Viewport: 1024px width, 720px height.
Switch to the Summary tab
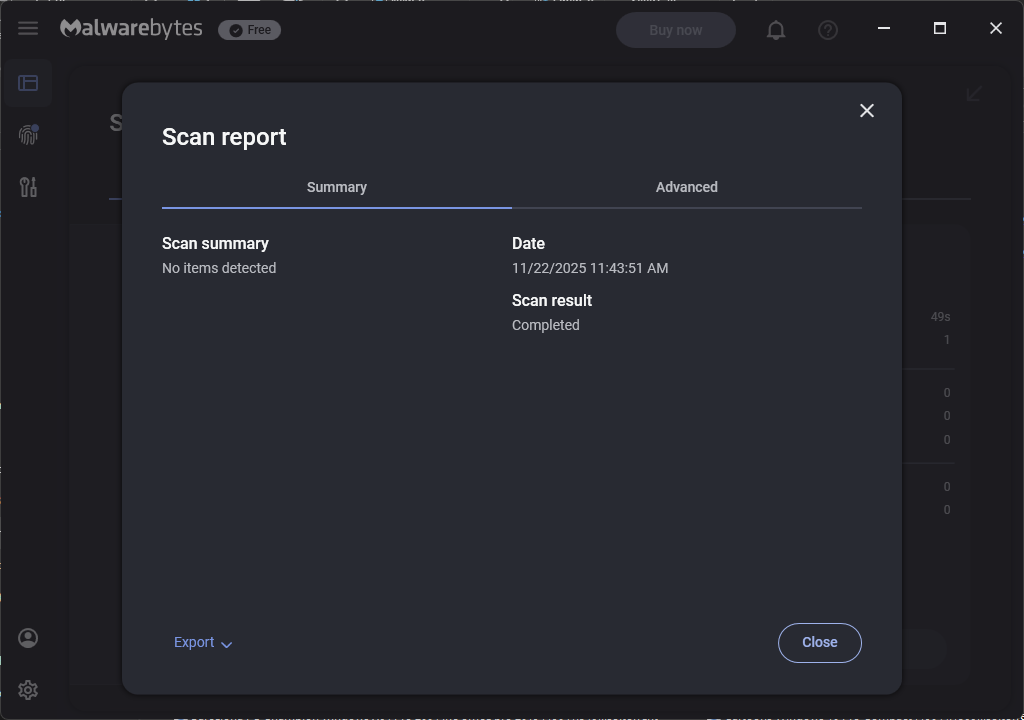[337, 188]
